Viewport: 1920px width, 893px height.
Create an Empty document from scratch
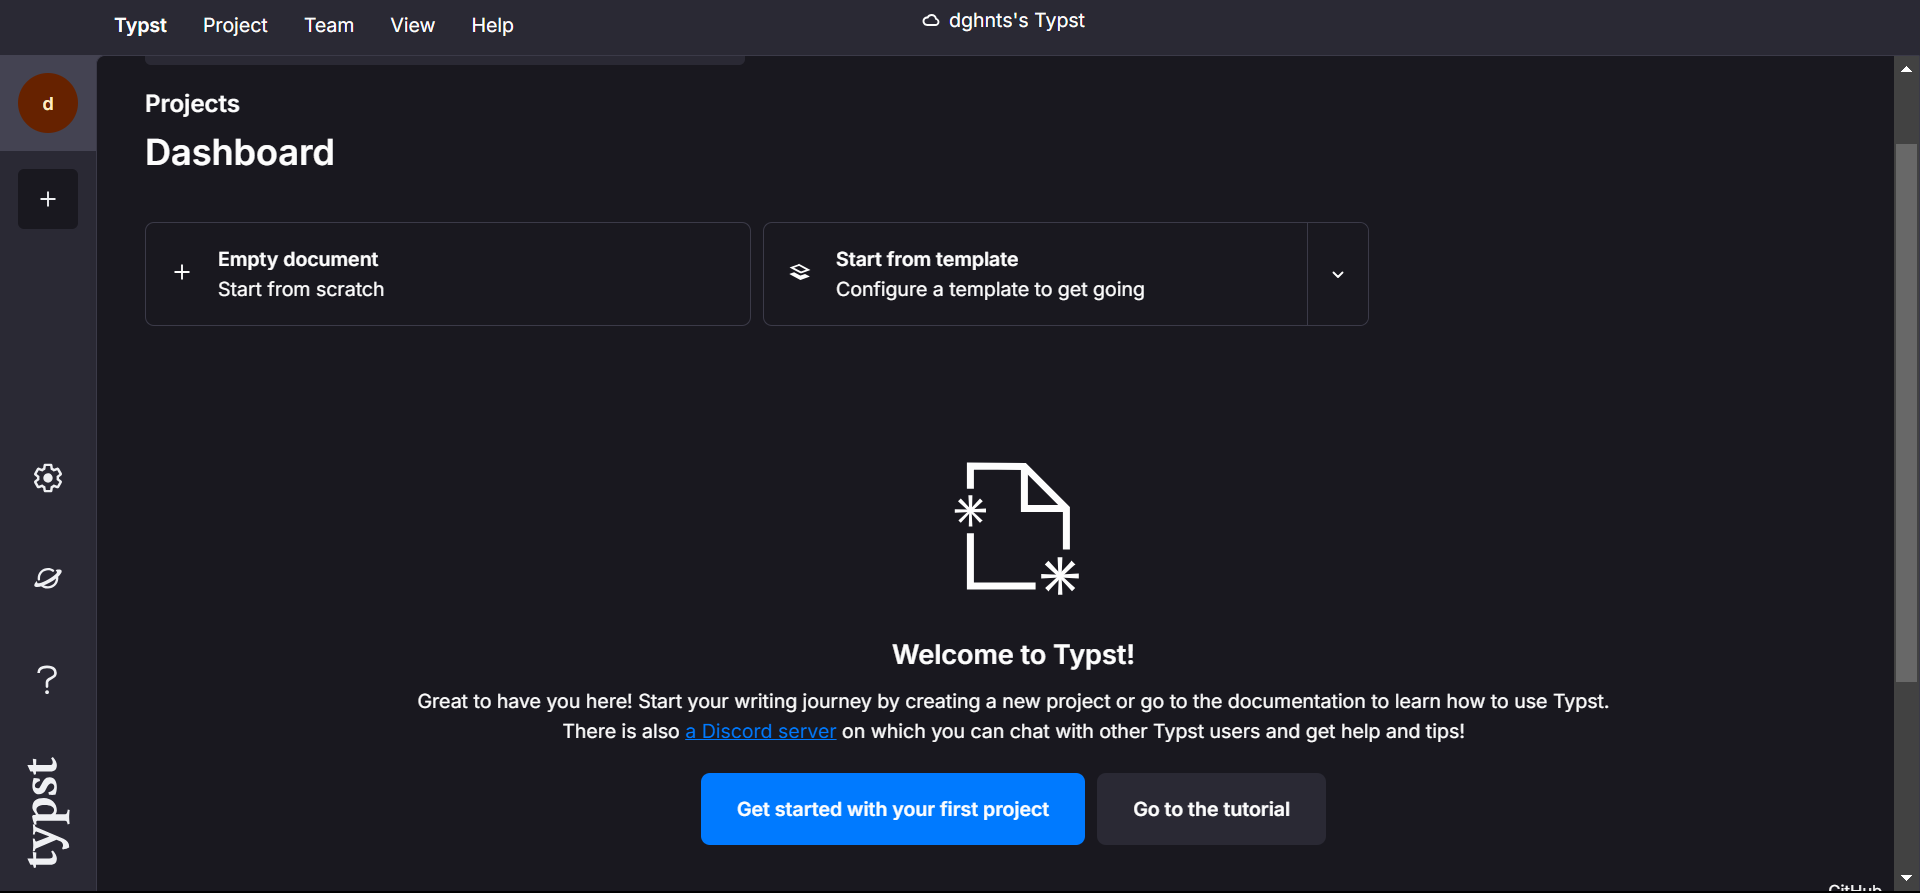(x=448, y=274)
